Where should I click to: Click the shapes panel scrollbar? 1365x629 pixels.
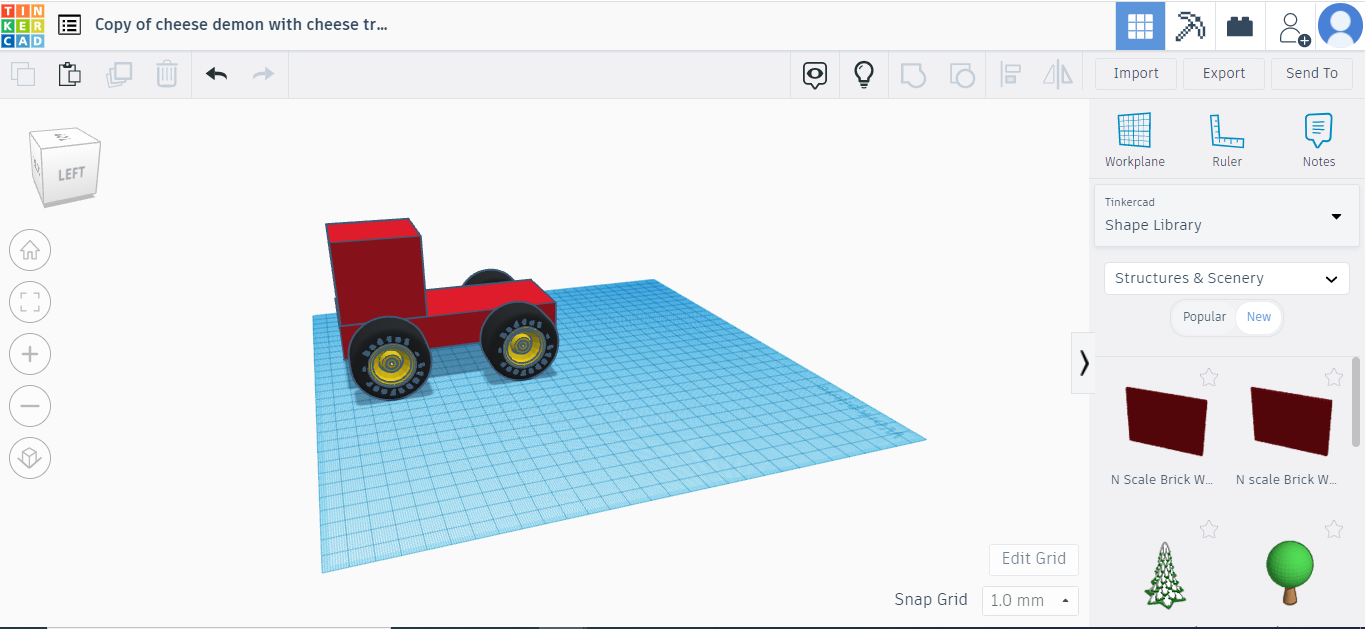1356,402
